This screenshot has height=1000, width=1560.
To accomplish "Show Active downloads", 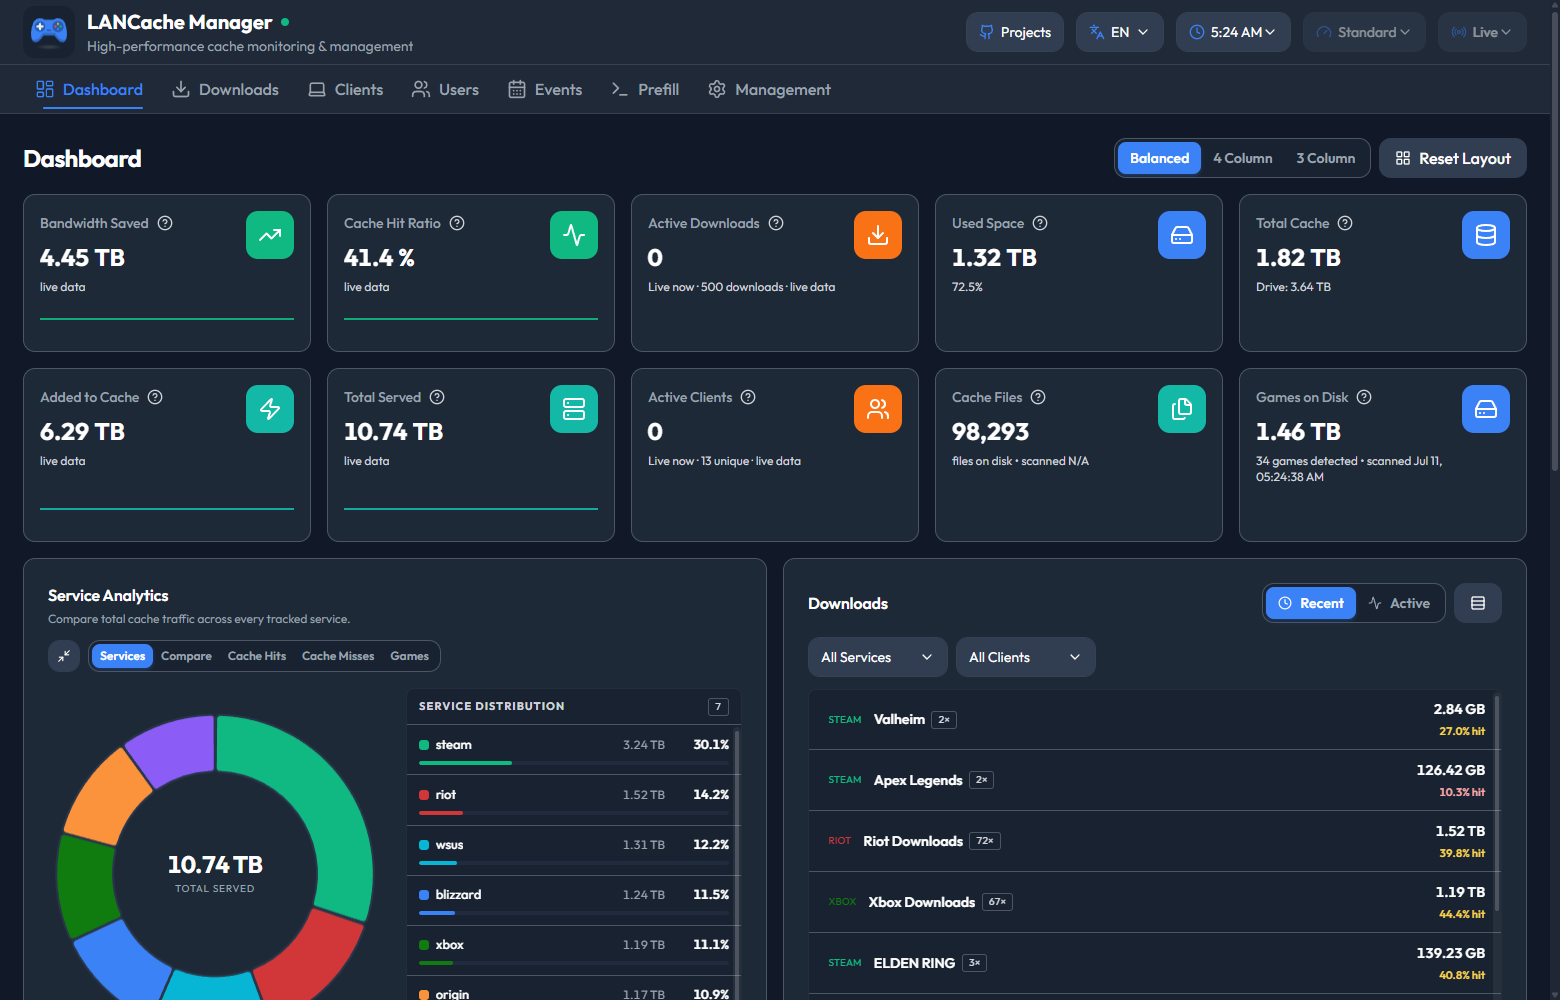I will tap(1400, 603).
